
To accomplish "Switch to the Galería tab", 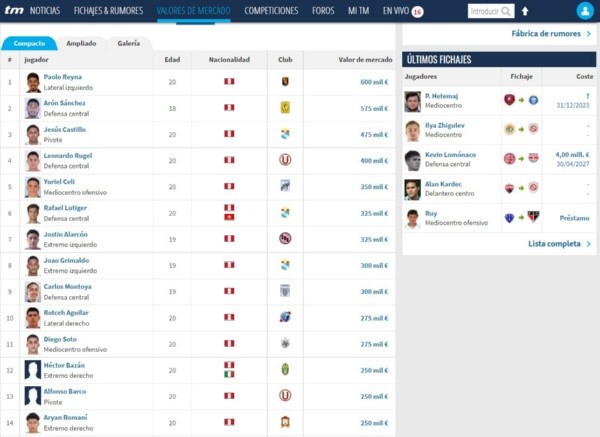I will click(129, 44).
